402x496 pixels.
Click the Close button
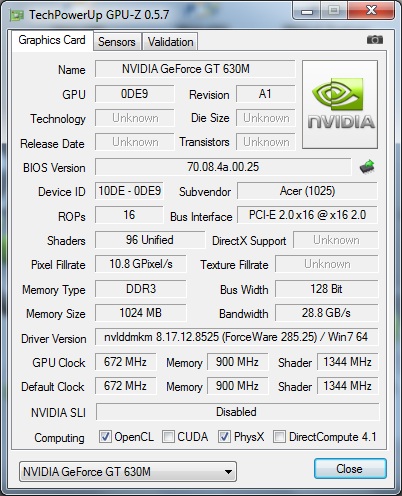[350, 469]
